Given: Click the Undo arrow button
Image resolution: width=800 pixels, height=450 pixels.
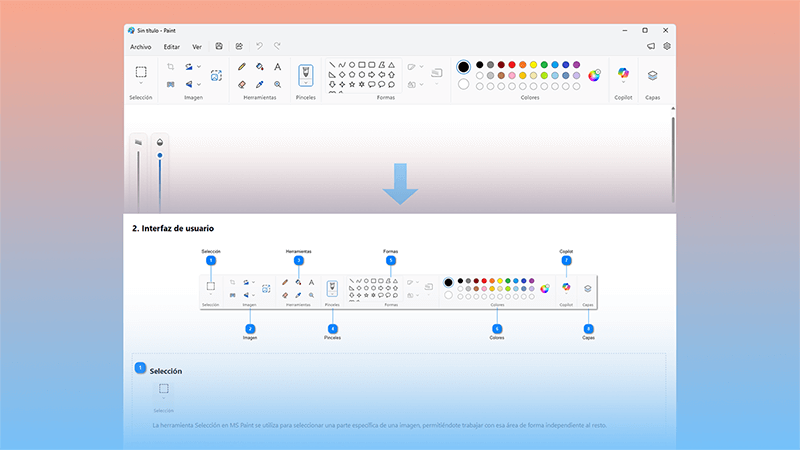Looking at the screenshot, I should pos(259,46).
